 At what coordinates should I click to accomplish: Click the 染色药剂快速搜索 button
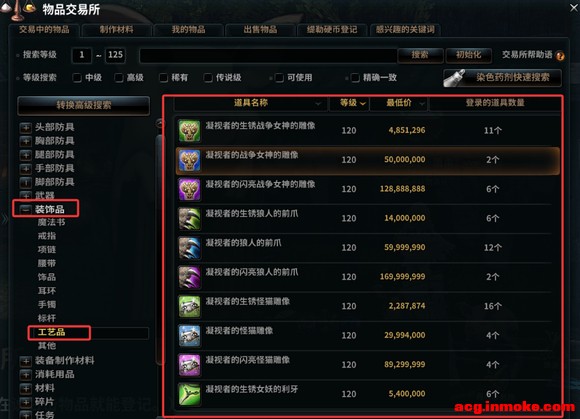pyautogui.click(x=502, y=78)
